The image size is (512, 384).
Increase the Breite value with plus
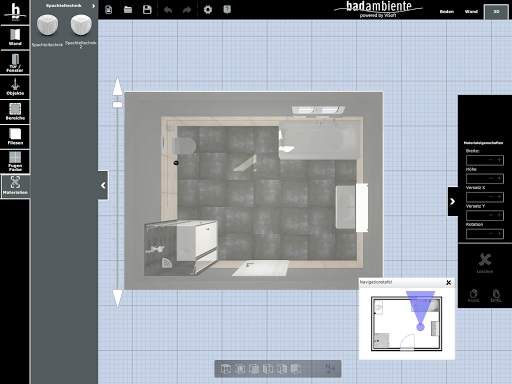[499, 160]
